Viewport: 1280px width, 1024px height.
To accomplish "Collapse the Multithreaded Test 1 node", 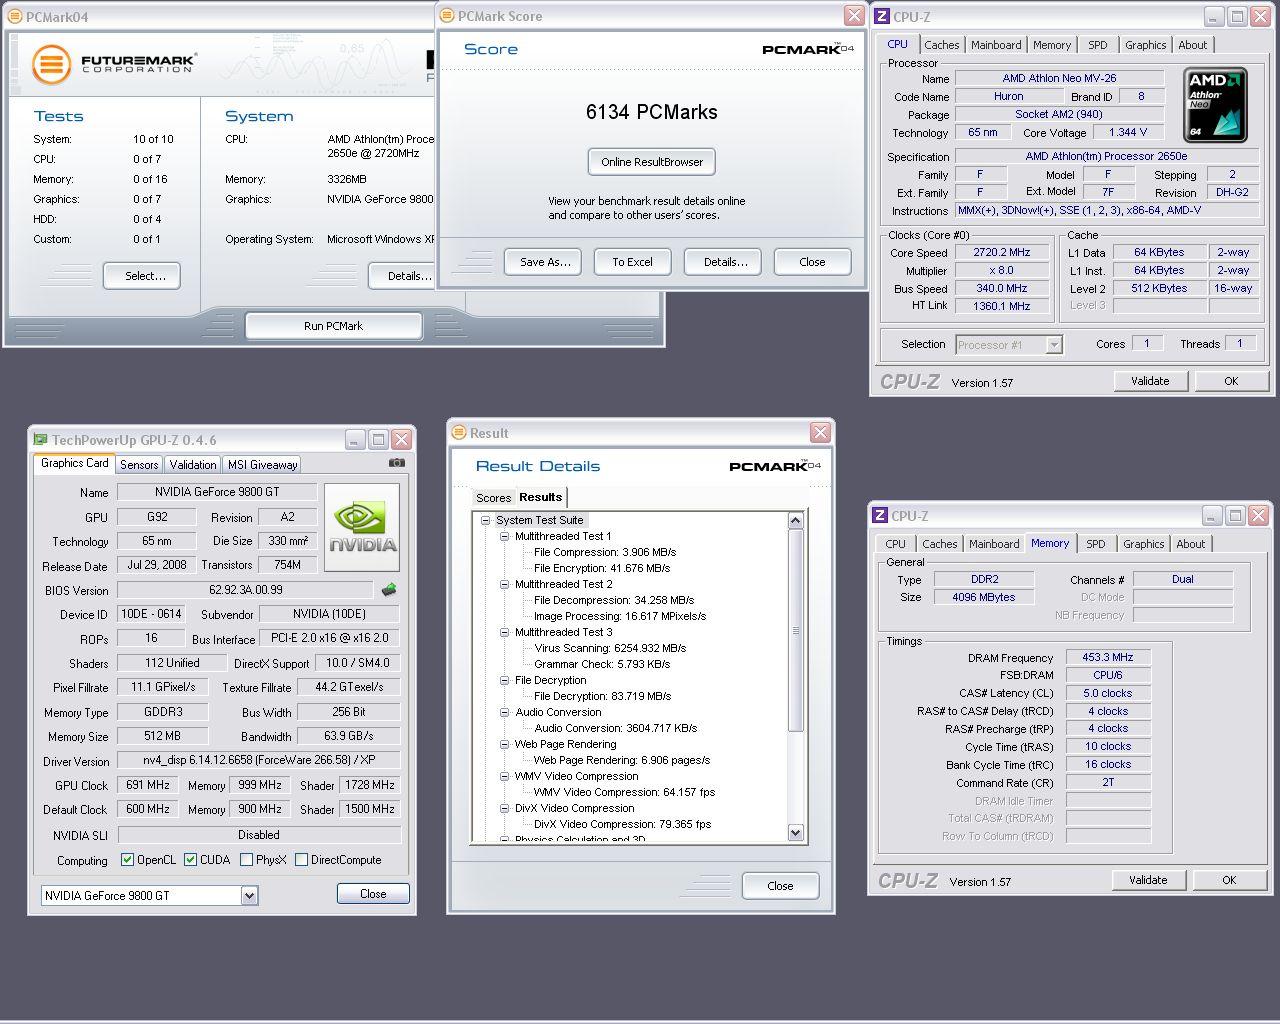I will pos(505,536).
